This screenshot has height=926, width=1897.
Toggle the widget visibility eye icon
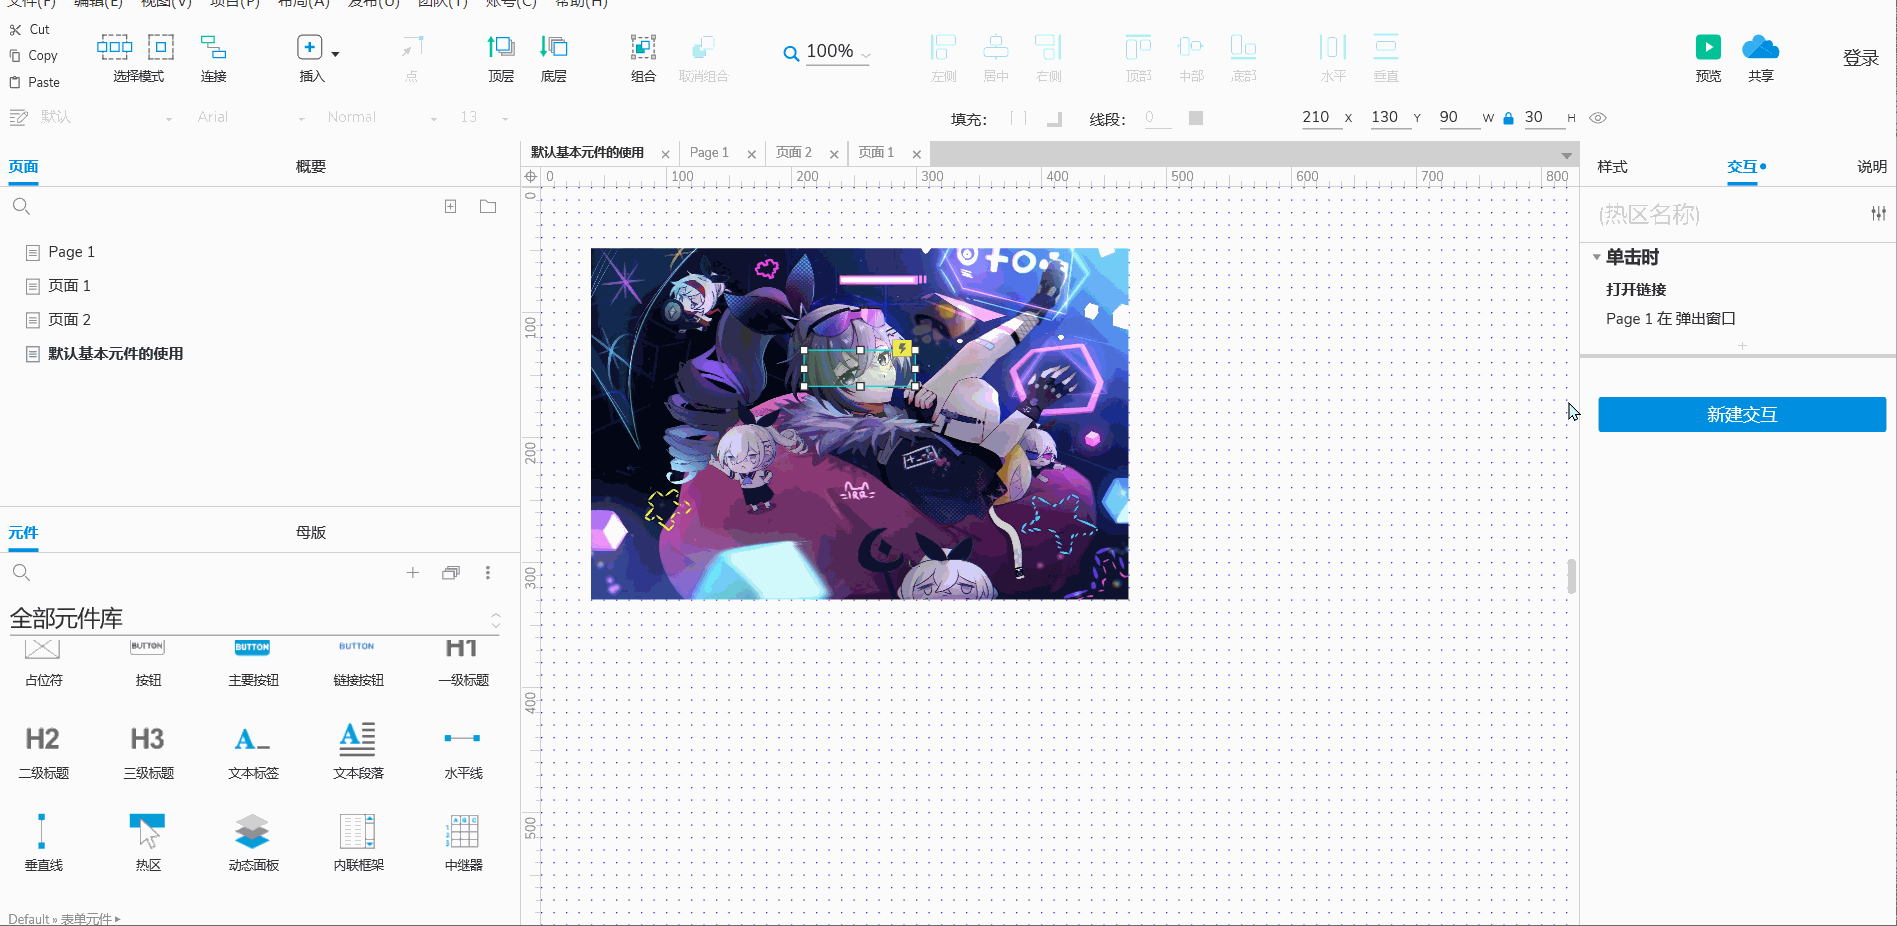(1598, 118)
